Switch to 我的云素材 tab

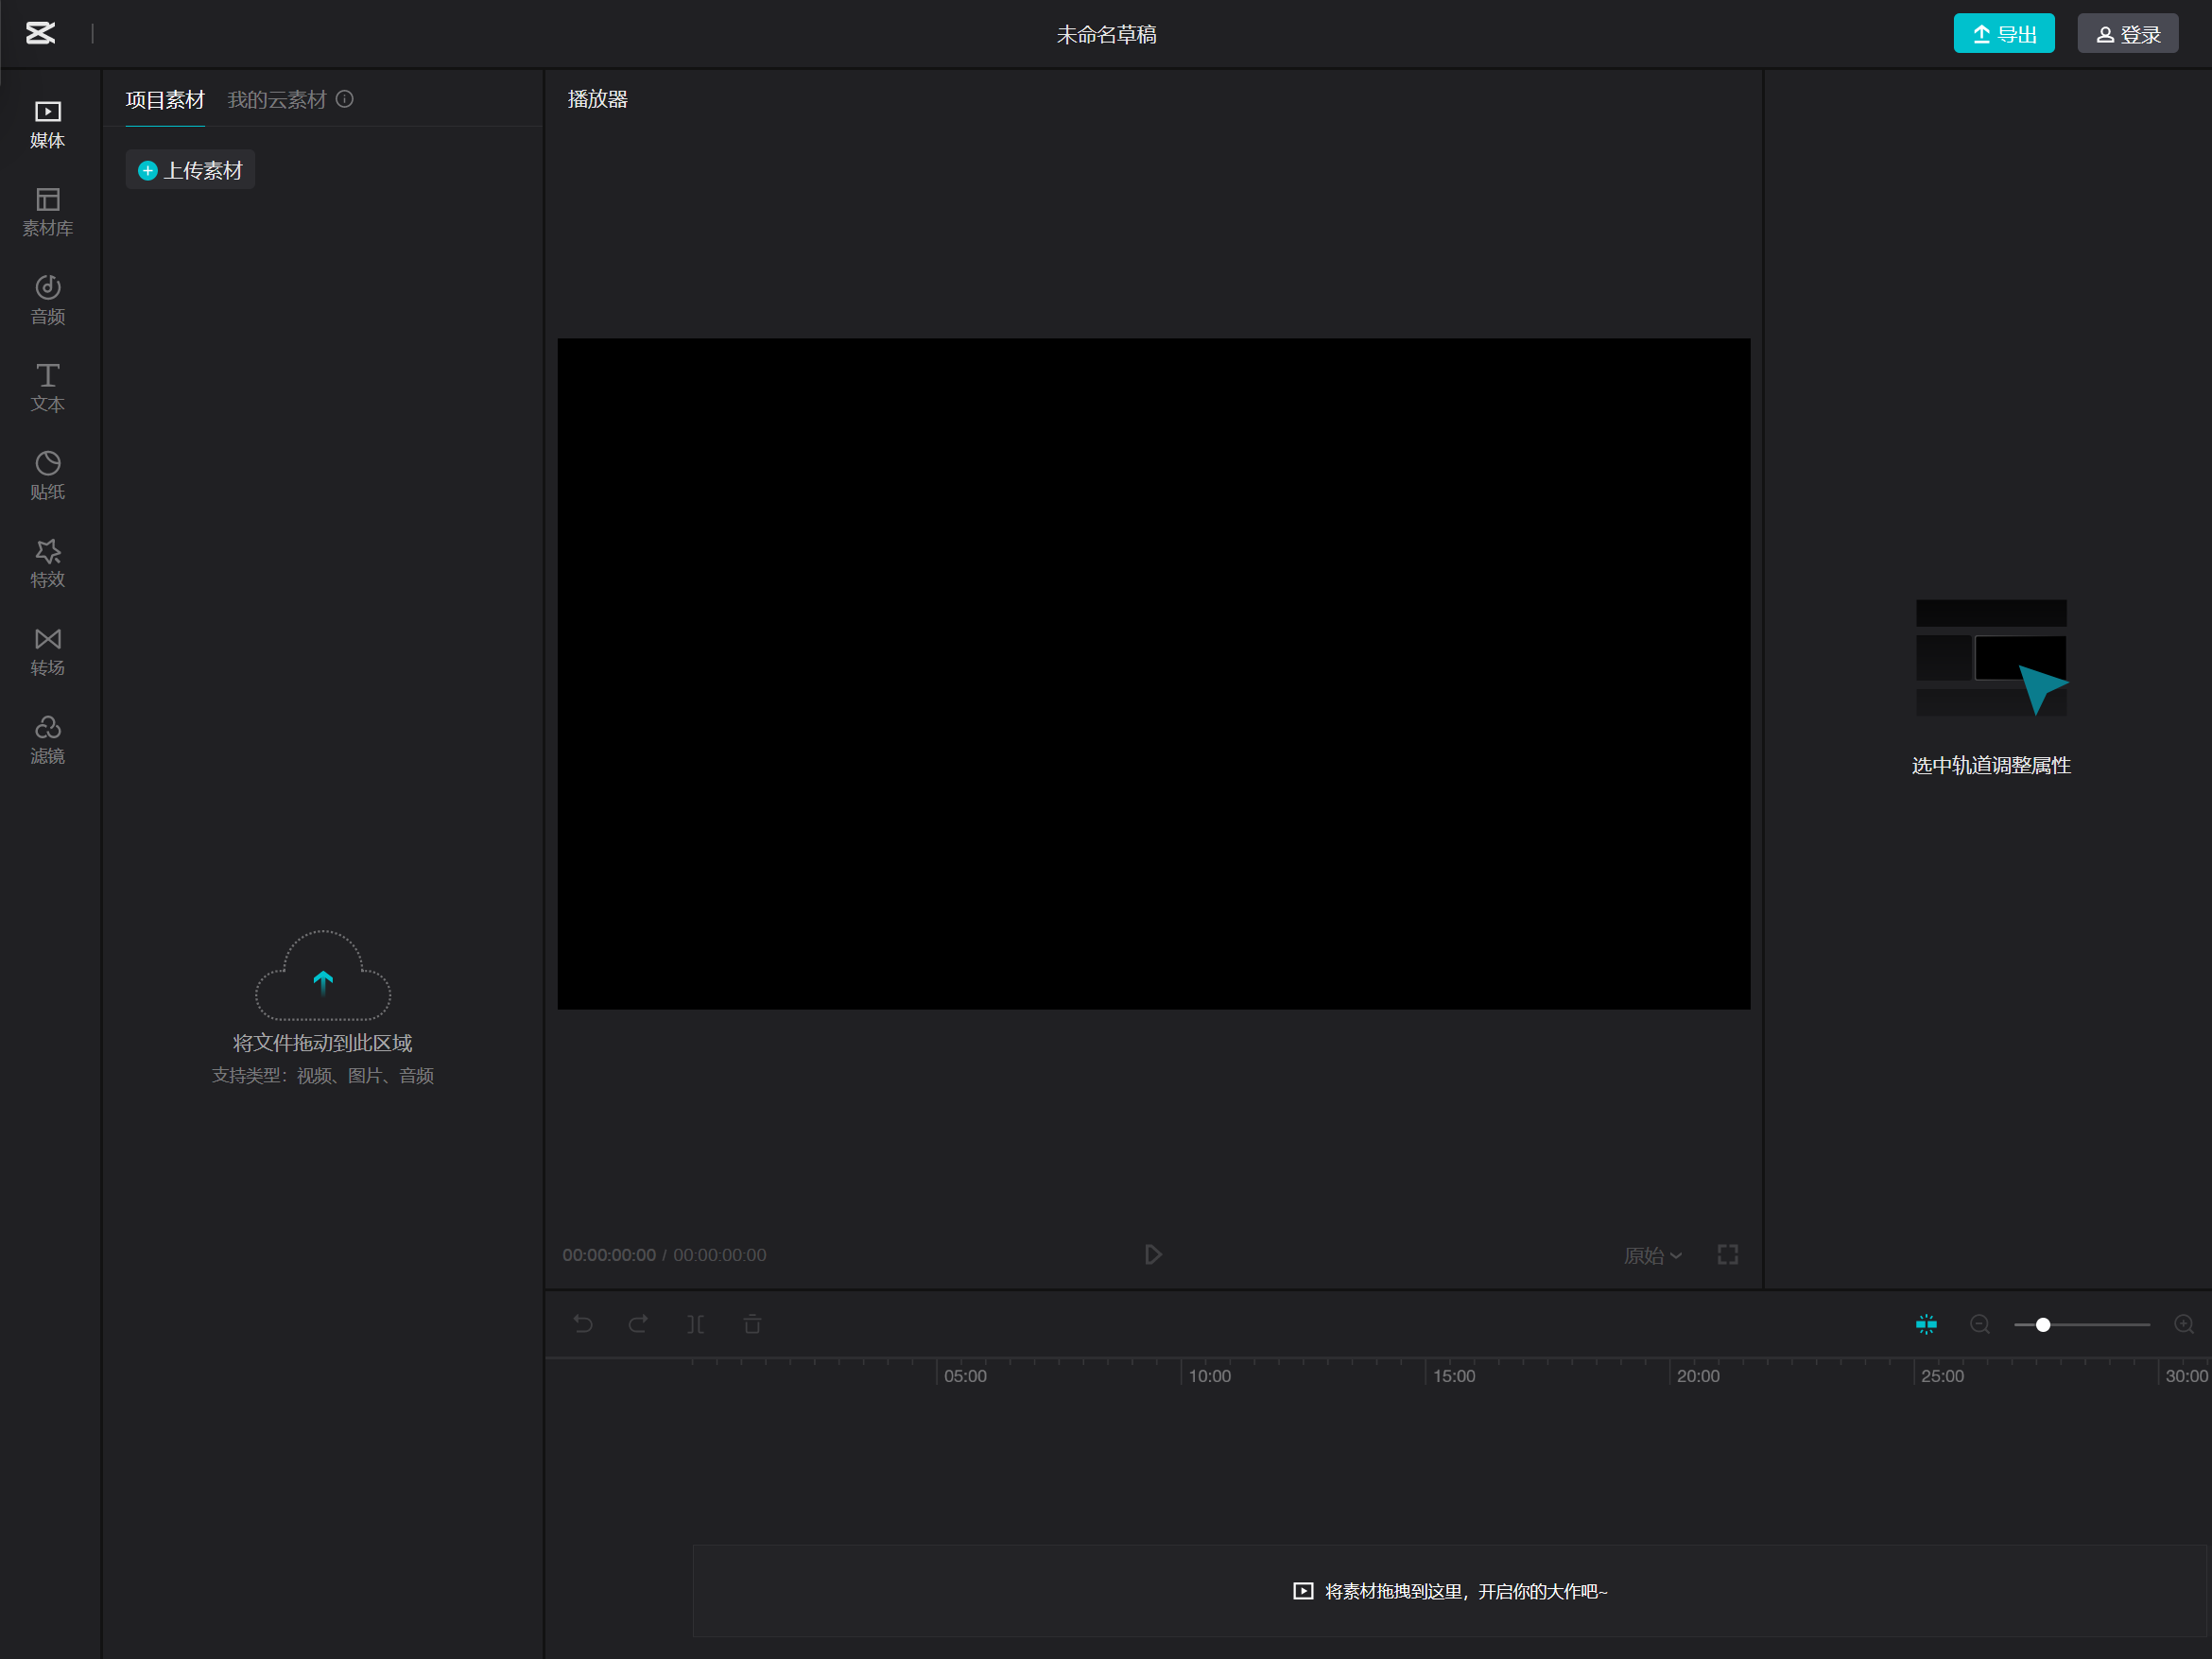277,100
